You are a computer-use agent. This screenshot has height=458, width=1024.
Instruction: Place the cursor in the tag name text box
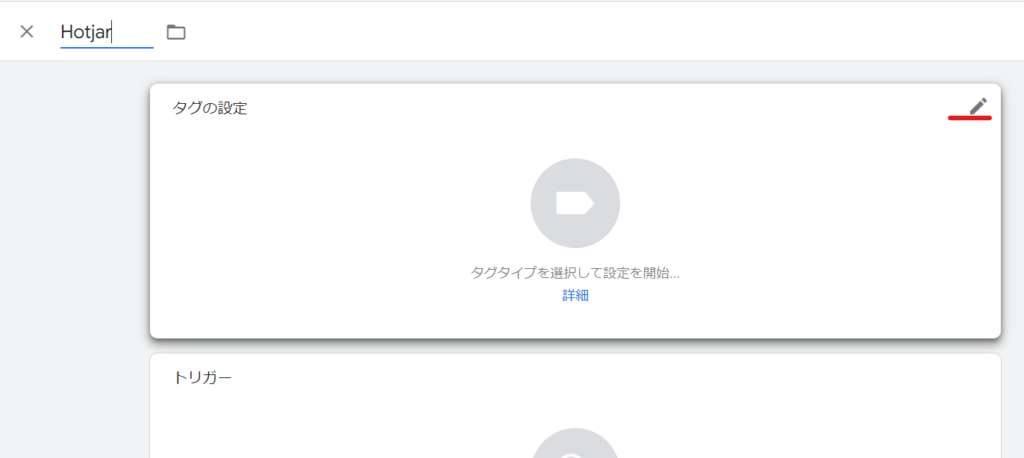point(107,33)
